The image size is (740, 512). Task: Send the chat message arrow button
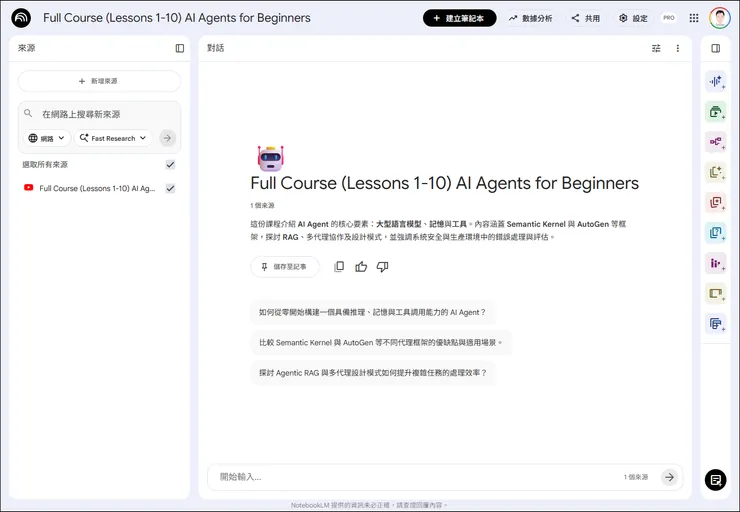(x=669, y=477)
